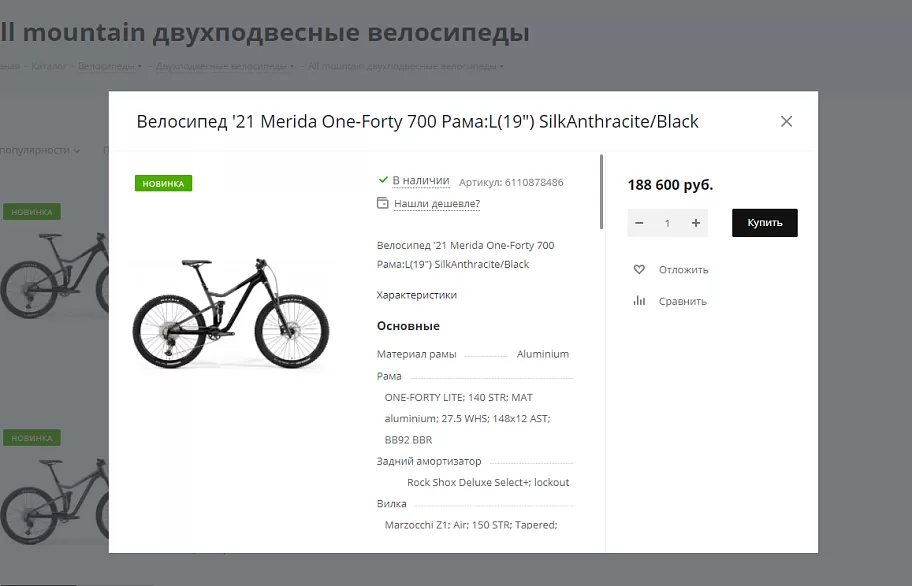Click the wallet icon beside Нашли дешевле?

tap(383, 203)
